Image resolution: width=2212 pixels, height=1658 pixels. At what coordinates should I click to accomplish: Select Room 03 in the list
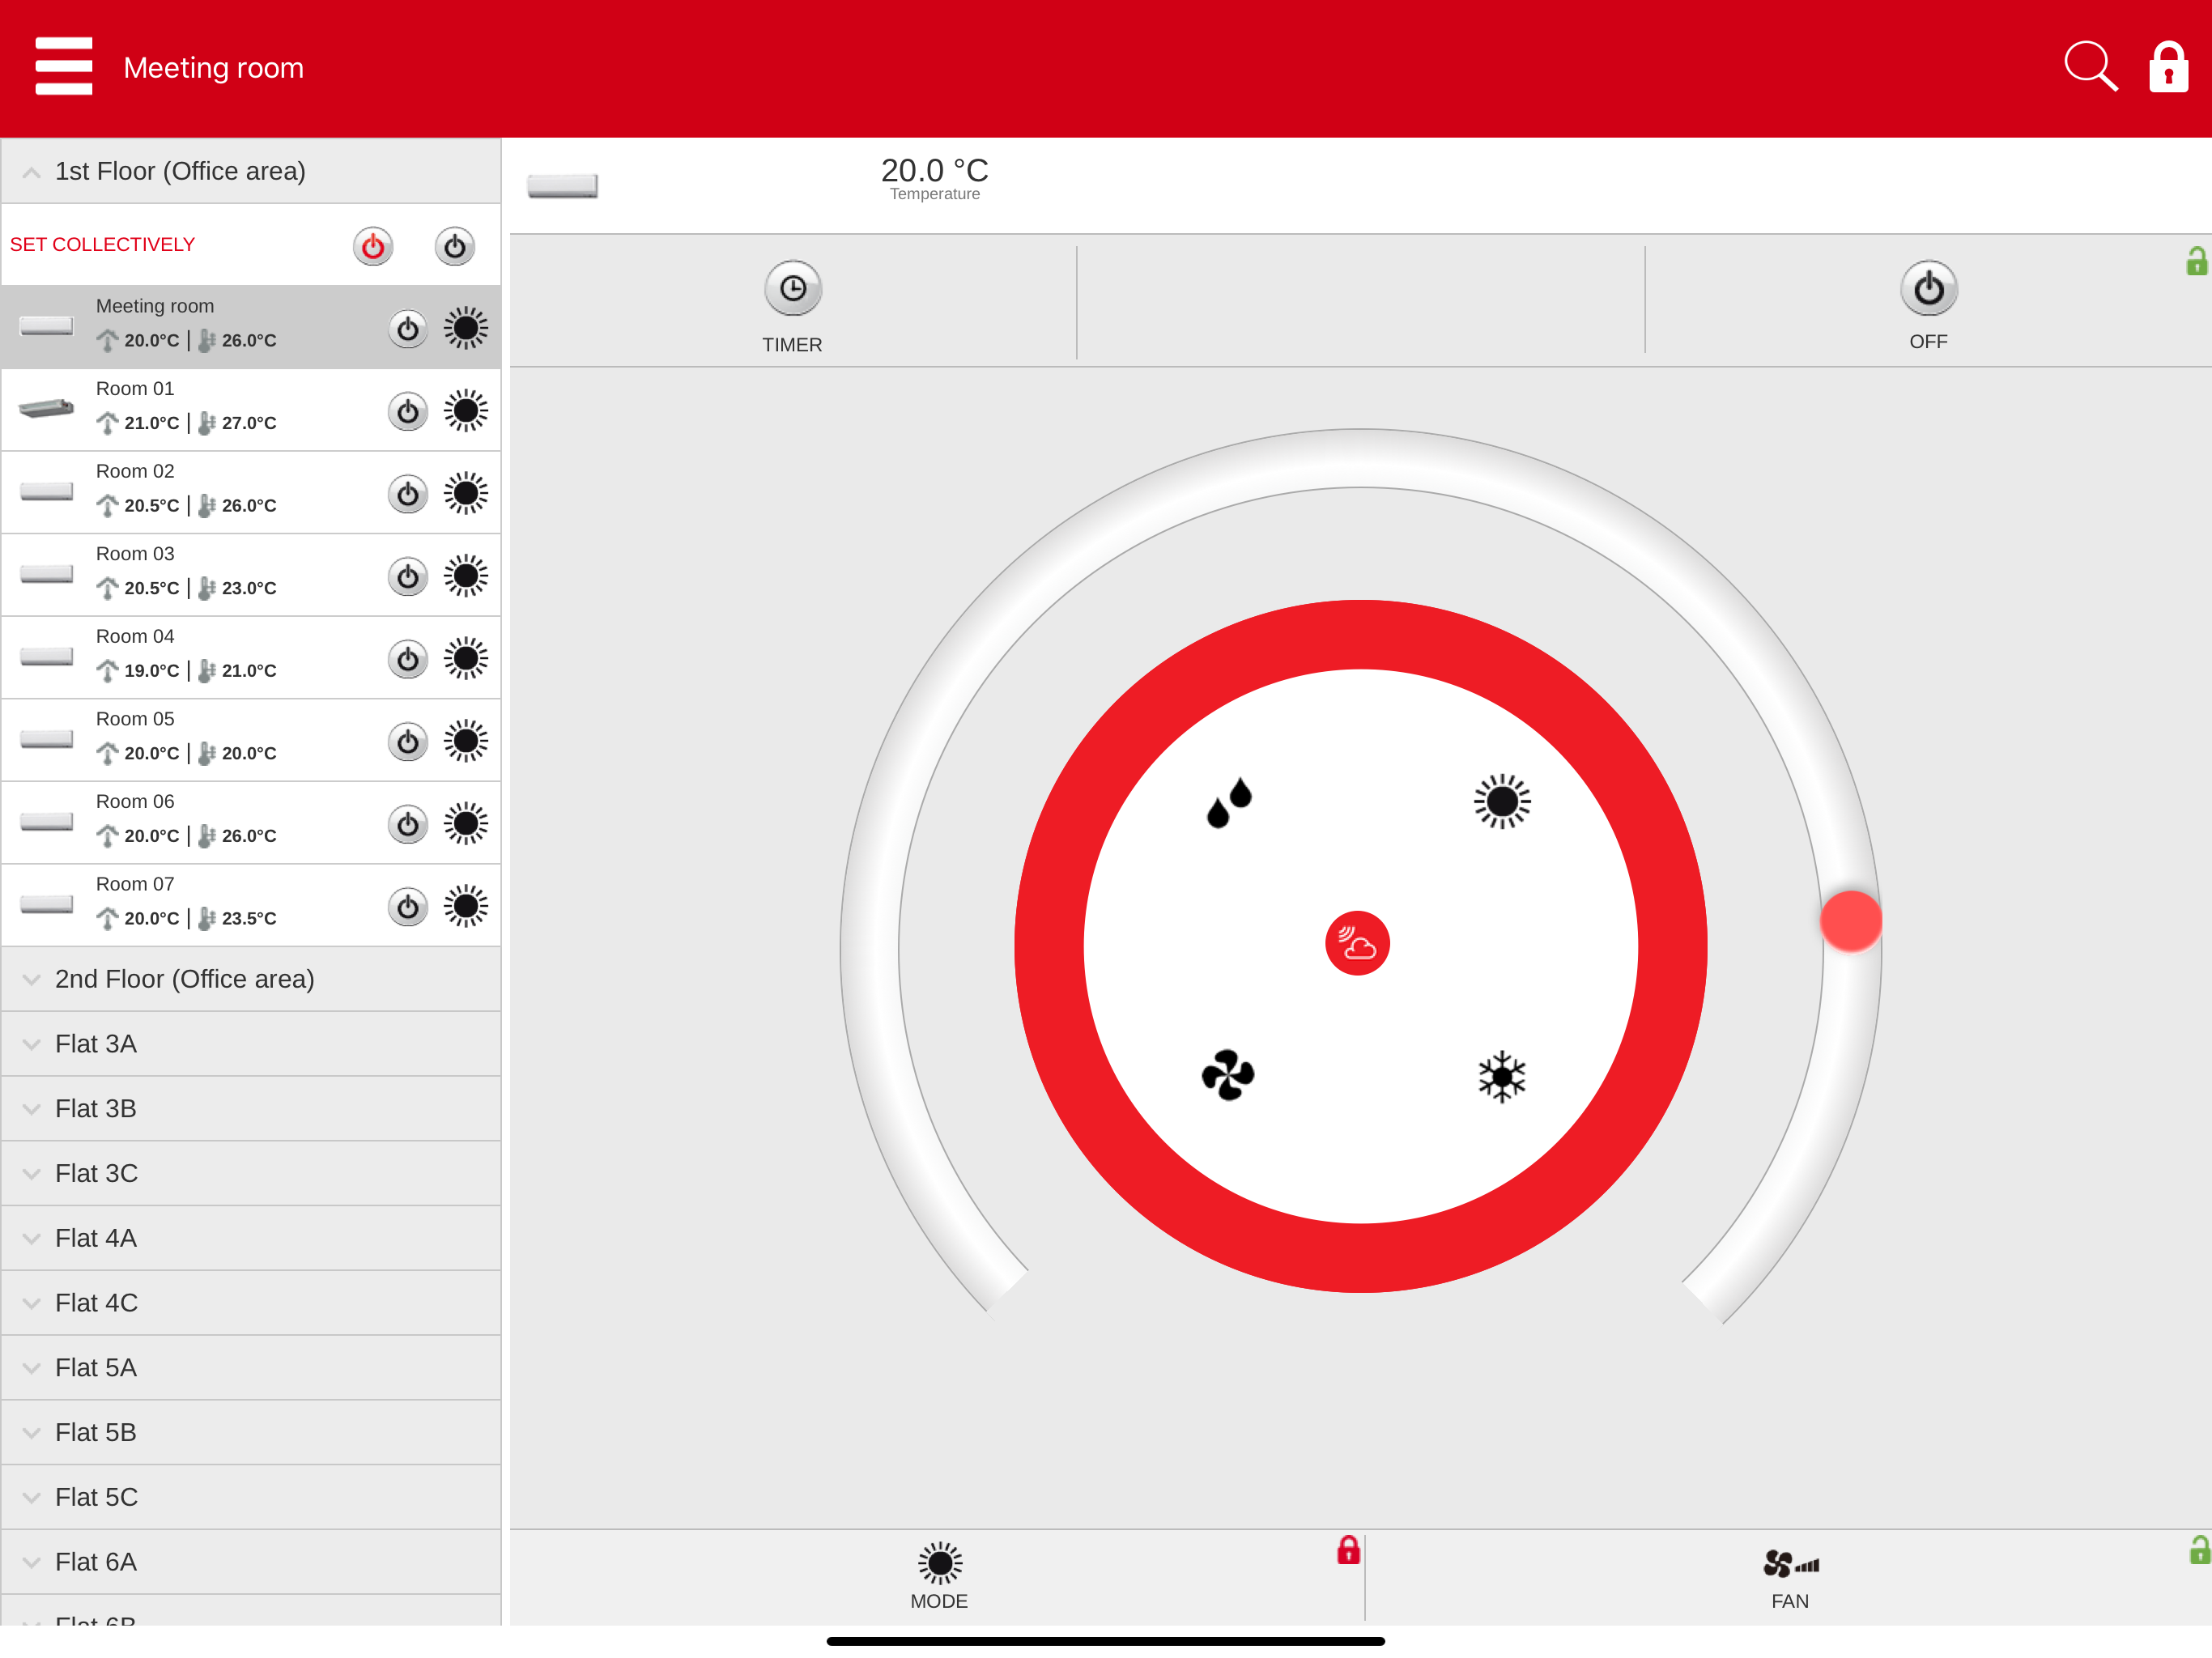[251, 575]
